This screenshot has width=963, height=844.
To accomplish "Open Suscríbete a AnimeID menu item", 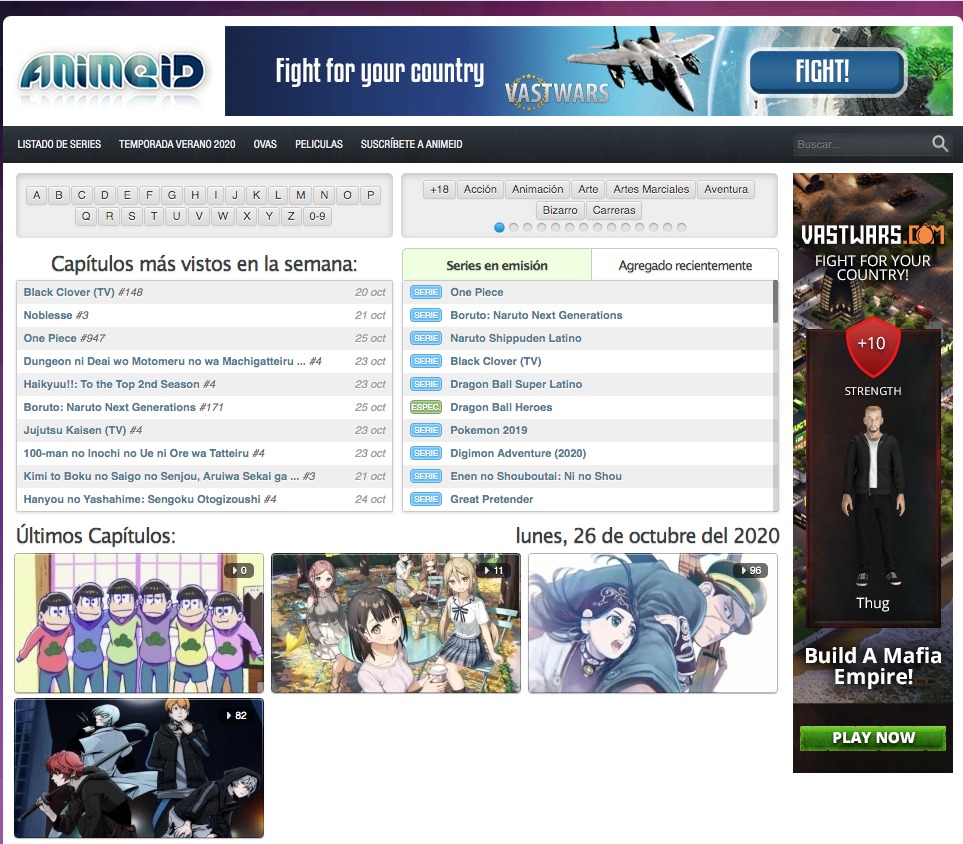I will pyautogui.click(x=411, y=144).
